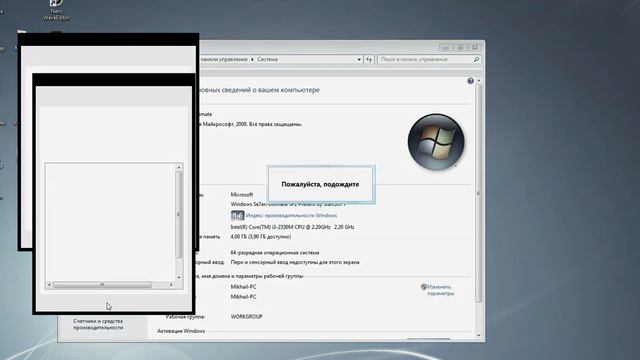Open the Nero WaveEditor desktop shortcut
The image size is (640, 360).
point(56,10)
